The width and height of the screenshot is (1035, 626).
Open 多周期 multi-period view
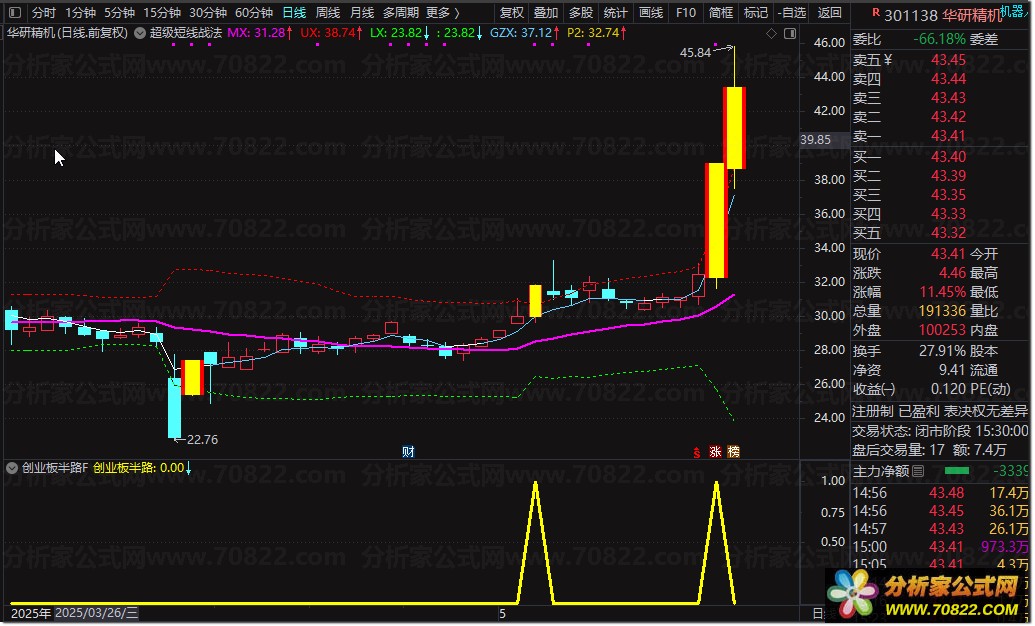pyautogui.click(x=401, y=13)
